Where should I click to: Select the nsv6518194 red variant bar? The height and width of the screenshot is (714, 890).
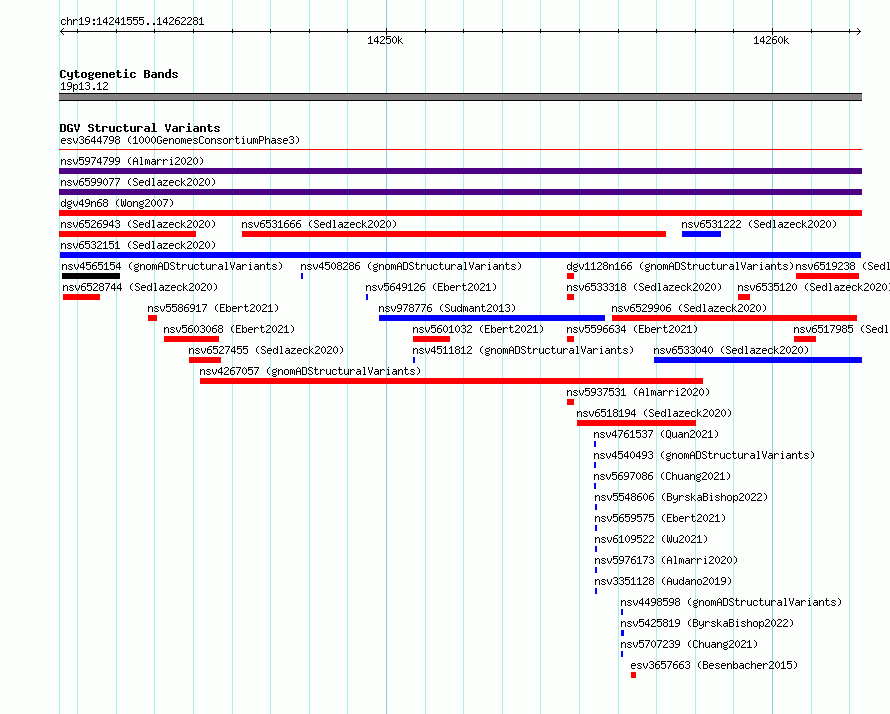pos(636,423)
